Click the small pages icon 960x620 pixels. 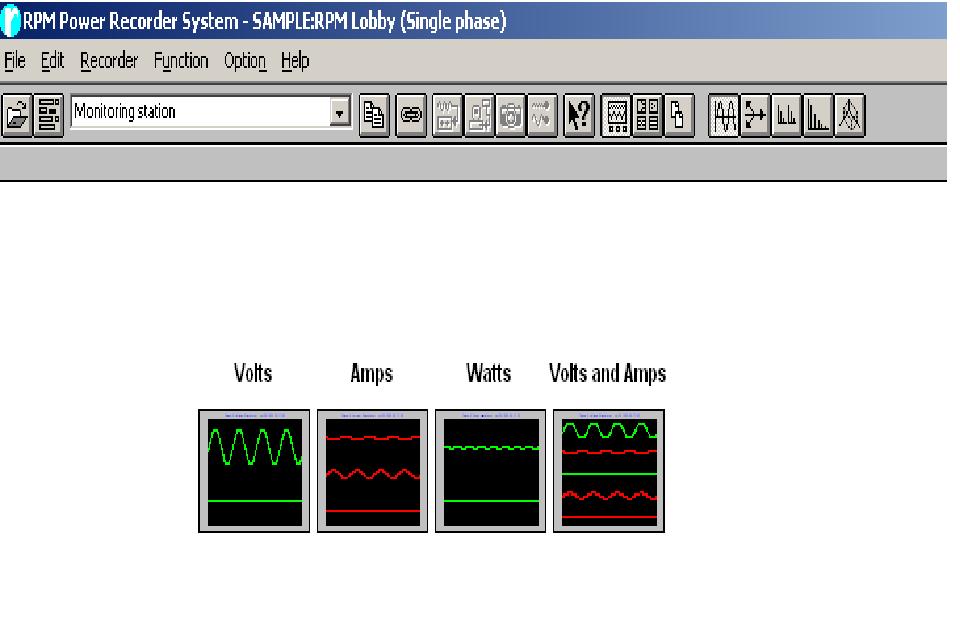[x=678, y=115]
